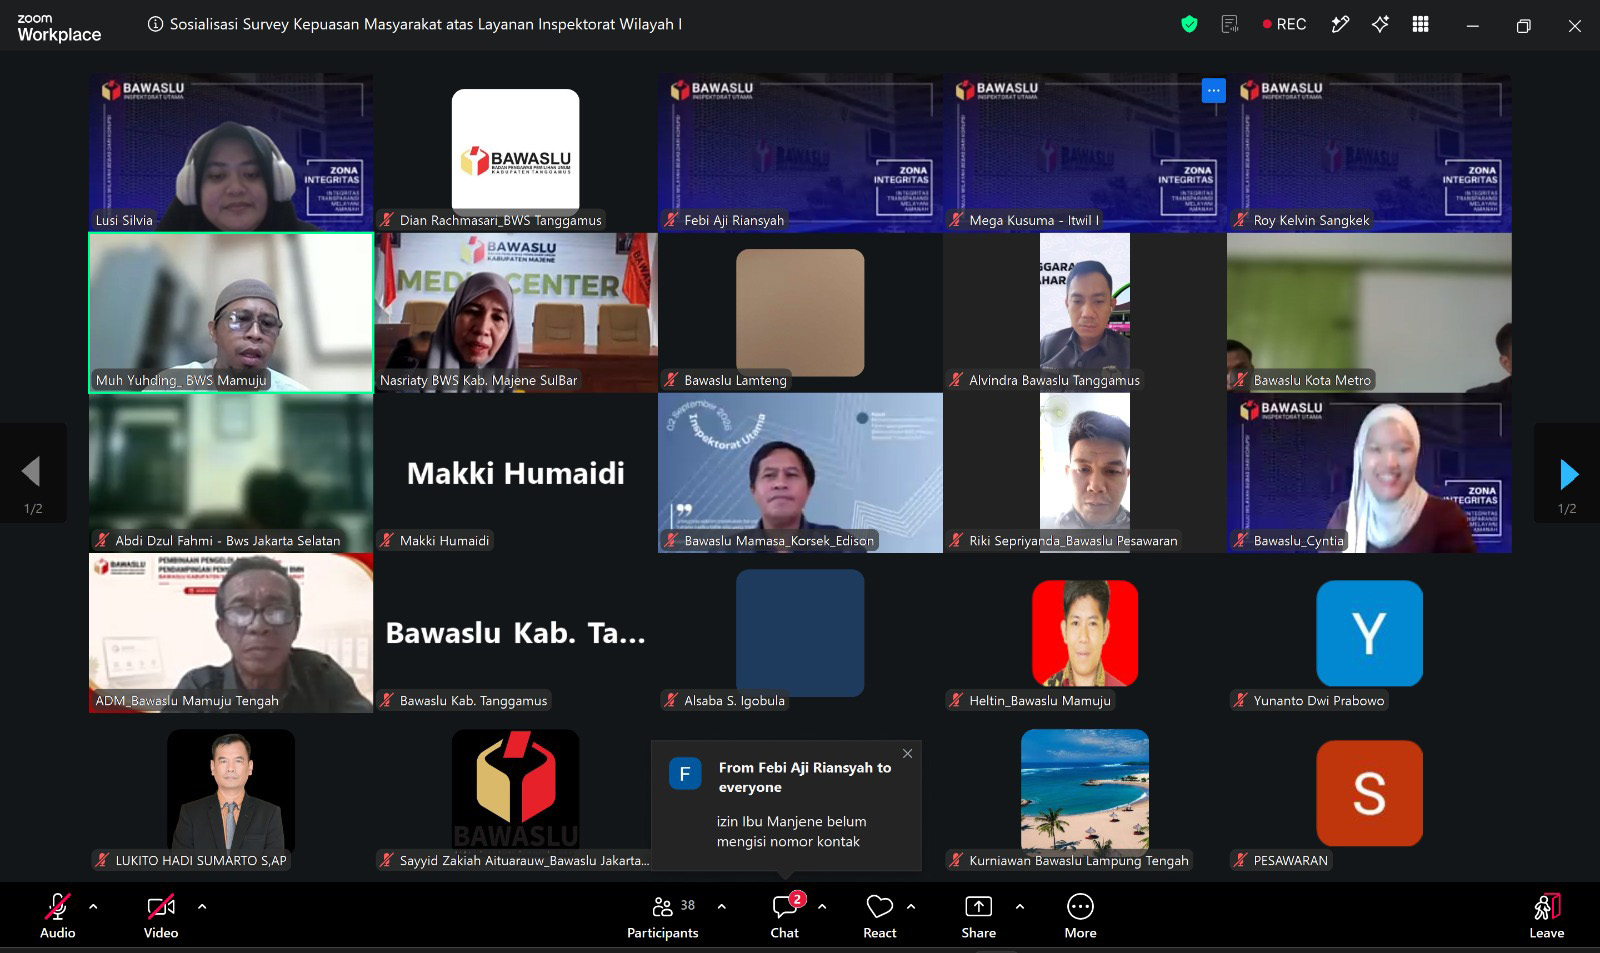Turn on the camera with Video button
Image resolution: width=1600 pixels, height=953 pixels.
coord(161,917)
